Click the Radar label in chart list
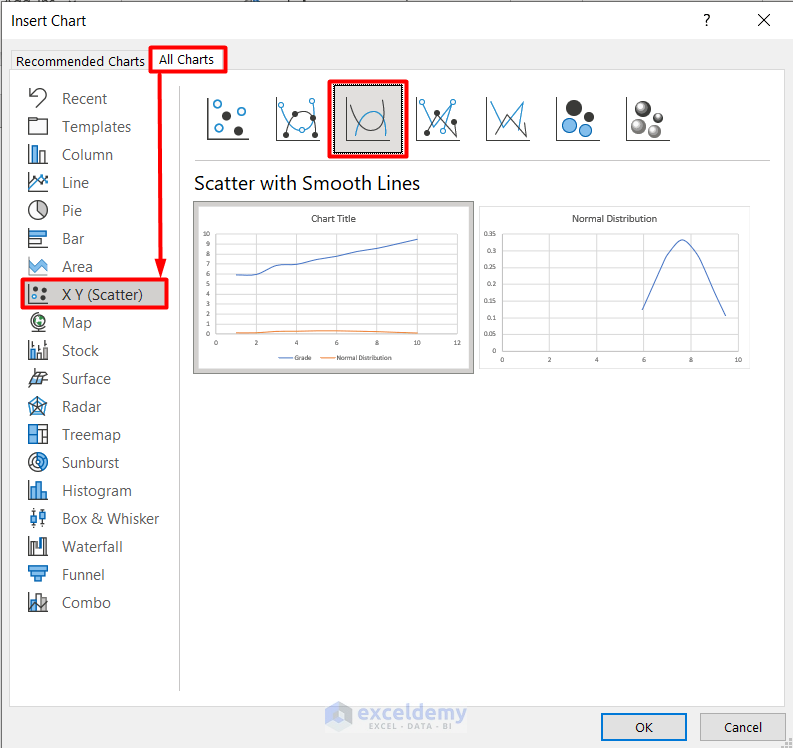The height and width of the screenshot is (748, 793). [81, 407]
